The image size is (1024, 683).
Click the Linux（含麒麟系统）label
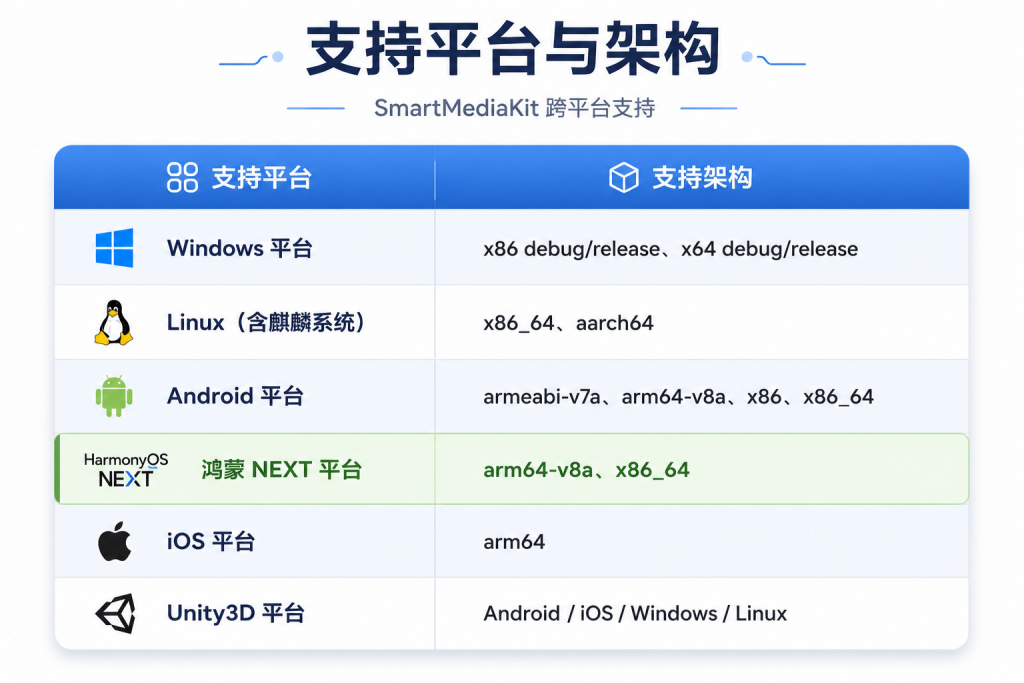tap(266, 322)
